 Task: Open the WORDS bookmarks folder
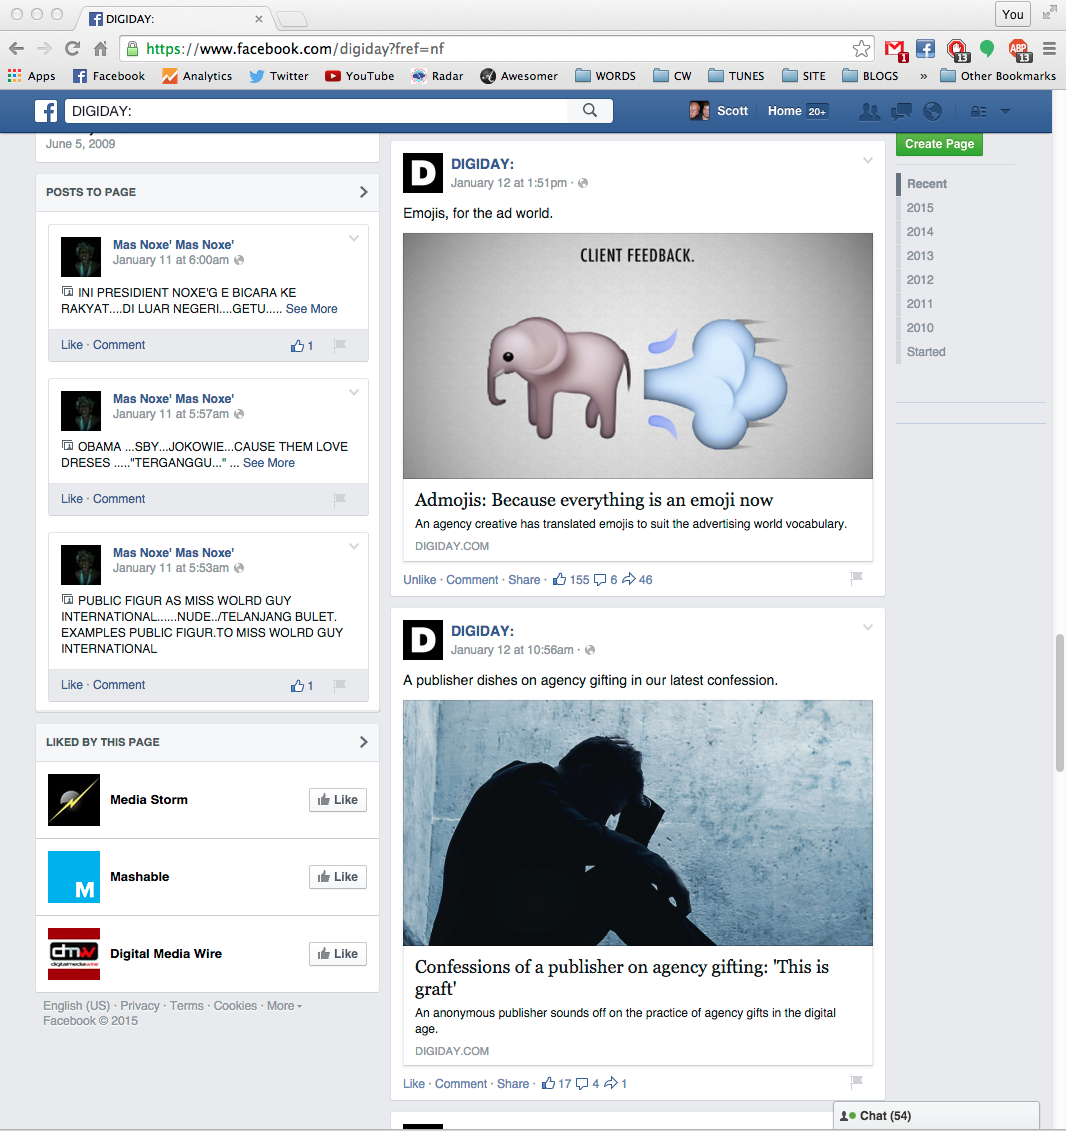(x=605, y=76)
